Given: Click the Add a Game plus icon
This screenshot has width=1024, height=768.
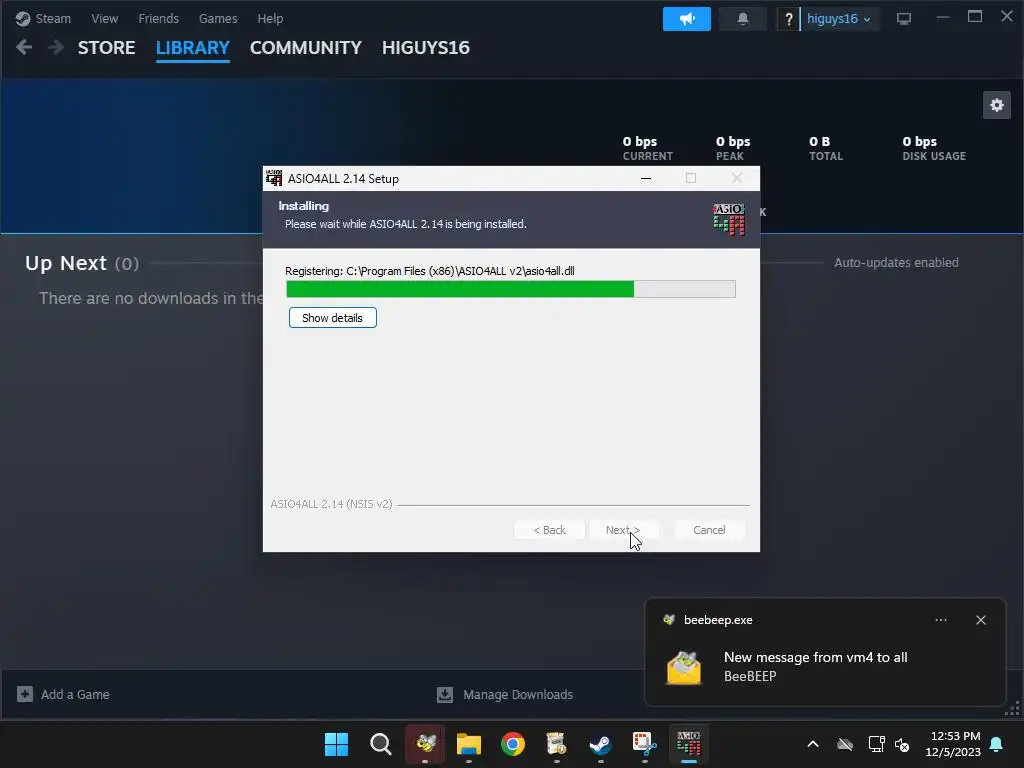Looking at the screenshot, I should click(x=25, y=694).
